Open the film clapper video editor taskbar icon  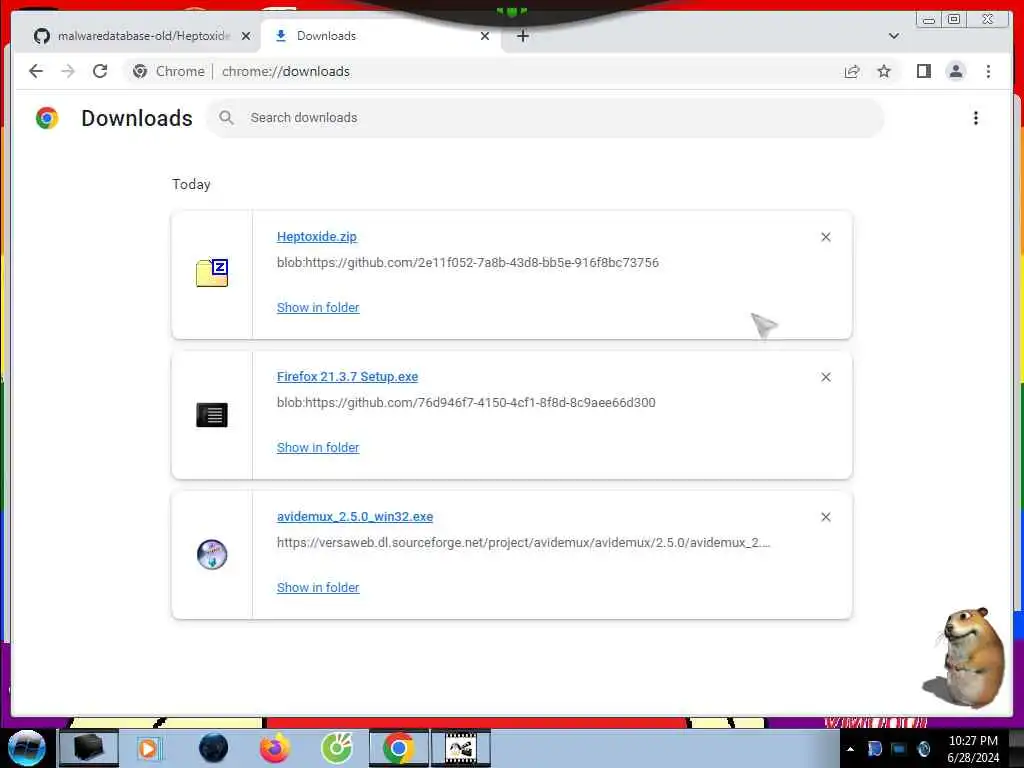pyautogui.click(x=460, y=748)
